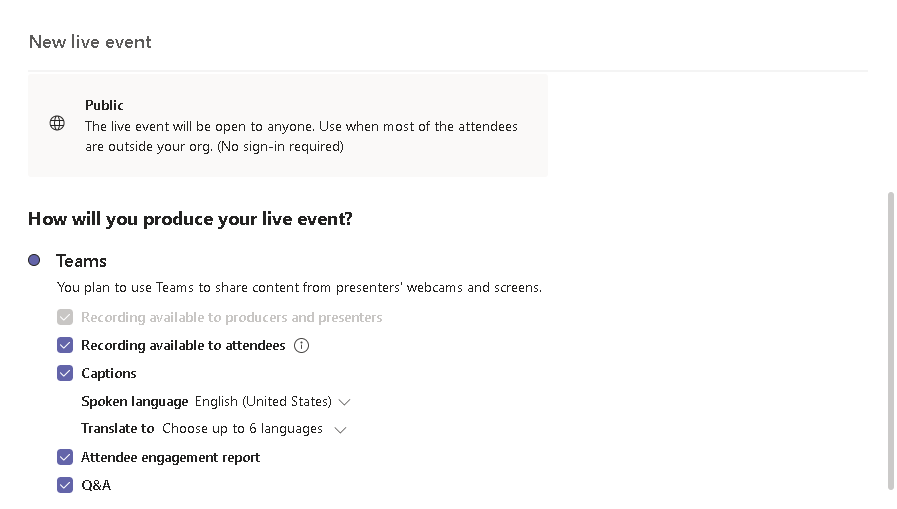
Task: Click the info icon next to Recording available to attendees
Action: coord(302,346)
